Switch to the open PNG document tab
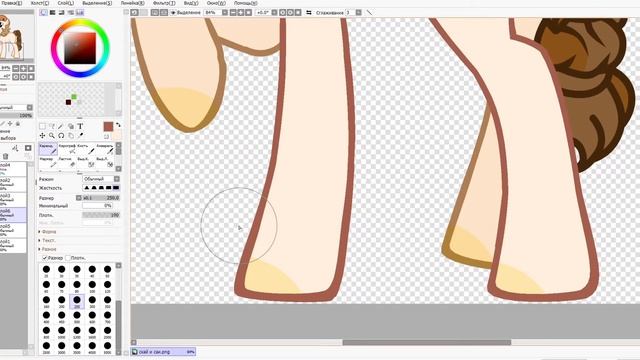The width and height of the screenshot is (640, 360). (163, 351)
